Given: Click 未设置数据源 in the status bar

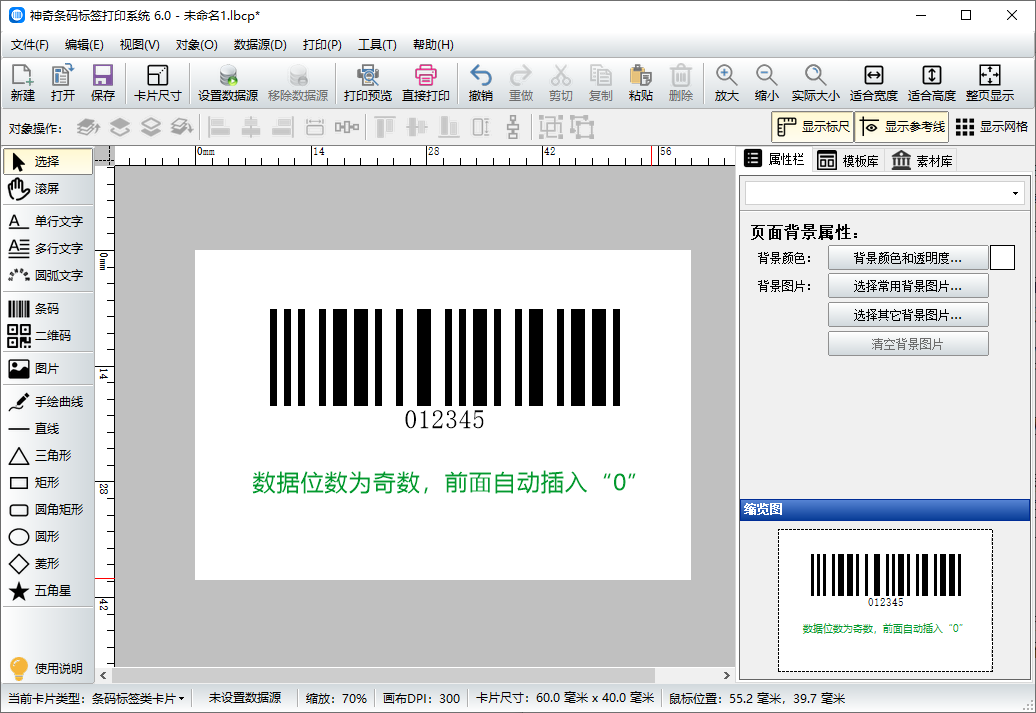Looking at the screenshot, I should [x=245, y=698].
